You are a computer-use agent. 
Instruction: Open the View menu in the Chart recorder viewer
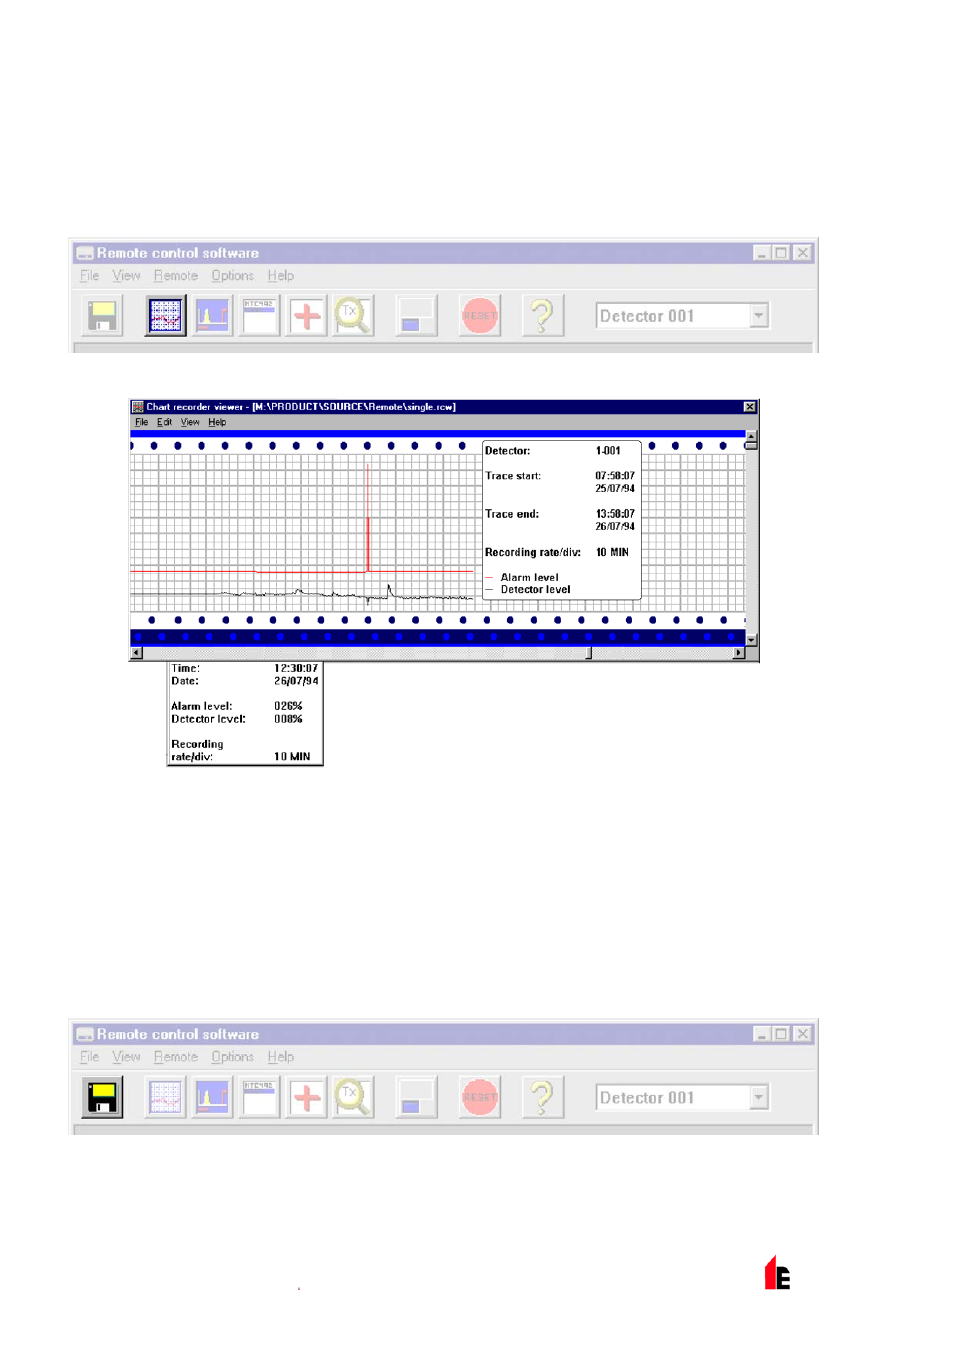coord(190,422)
